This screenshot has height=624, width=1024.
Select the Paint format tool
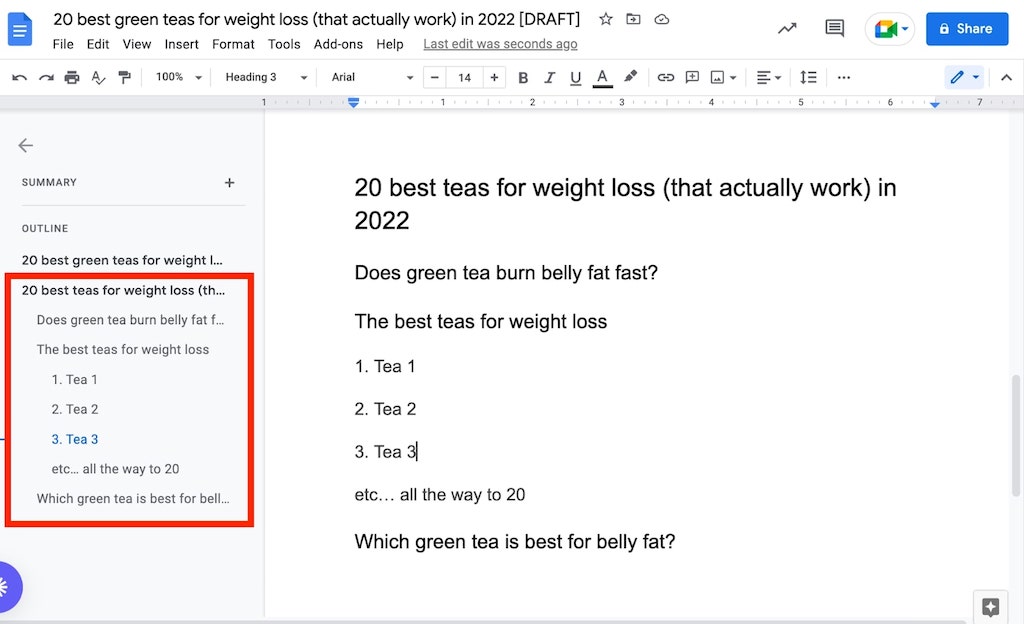click(x=124, y=77)
